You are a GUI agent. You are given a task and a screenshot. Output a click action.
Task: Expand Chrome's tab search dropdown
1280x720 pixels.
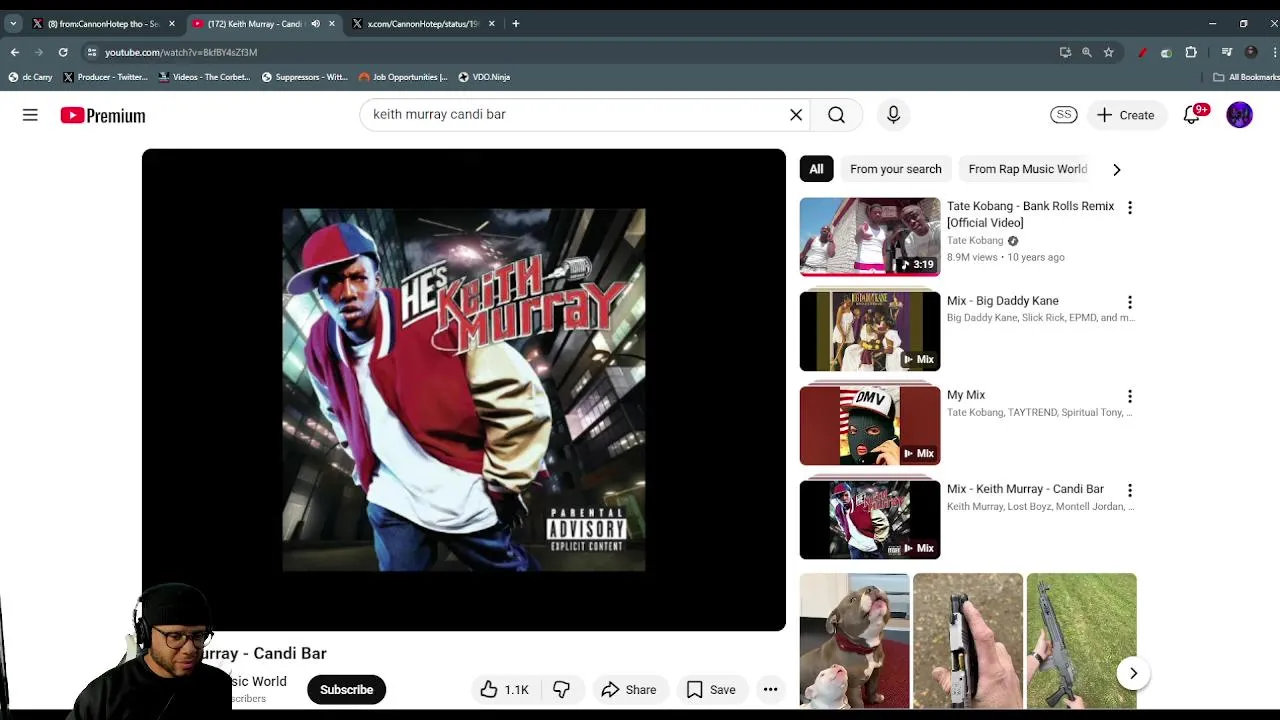(x=13, y=24)
